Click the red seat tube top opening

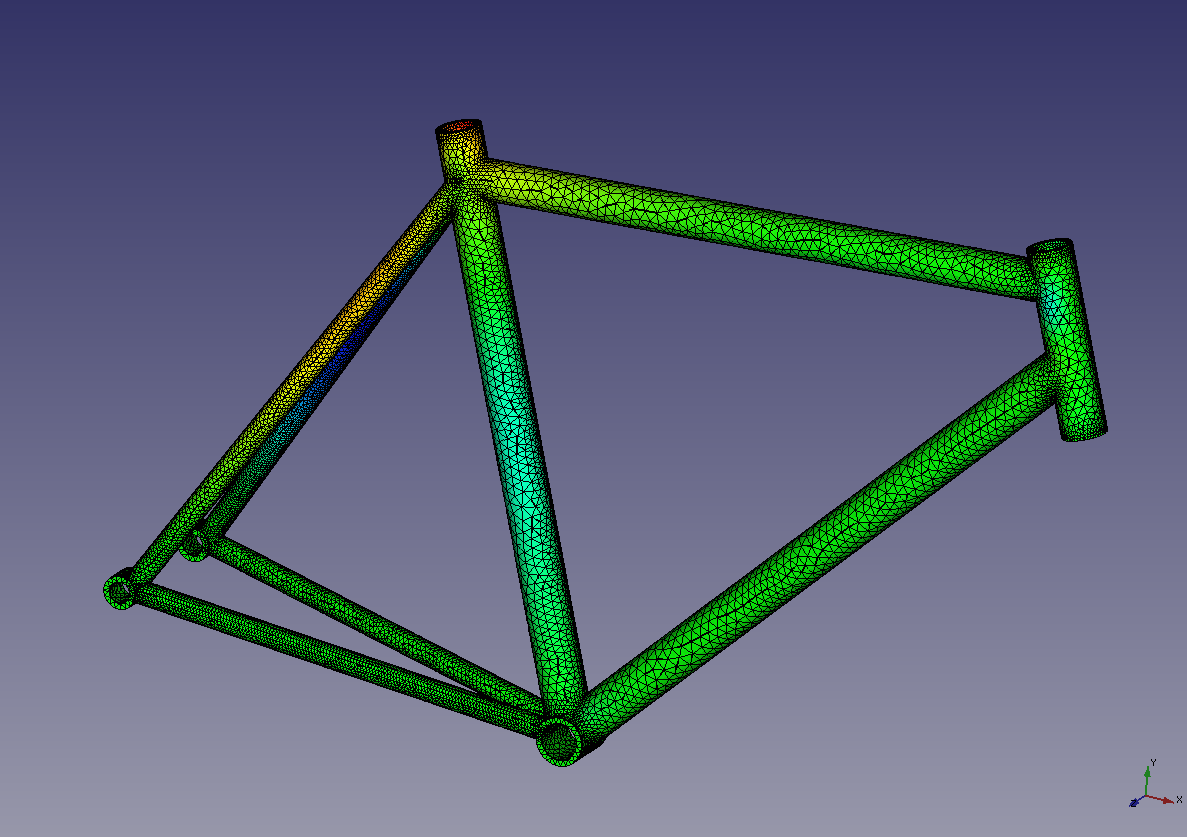(460, 126)
